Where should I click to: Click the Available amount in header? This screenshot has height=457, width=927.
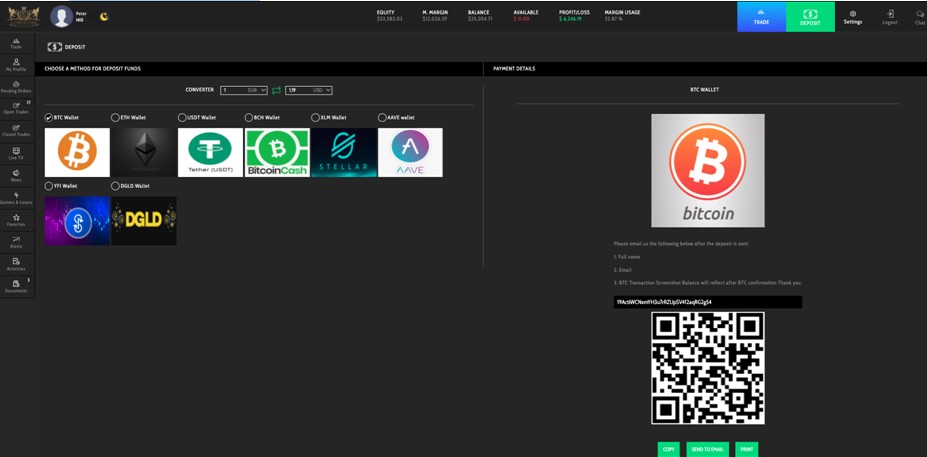521,19
